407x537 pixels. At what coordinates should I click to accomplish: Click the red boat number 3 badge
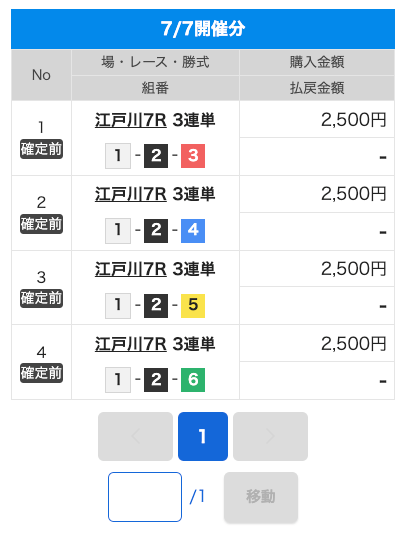(193, 156)
